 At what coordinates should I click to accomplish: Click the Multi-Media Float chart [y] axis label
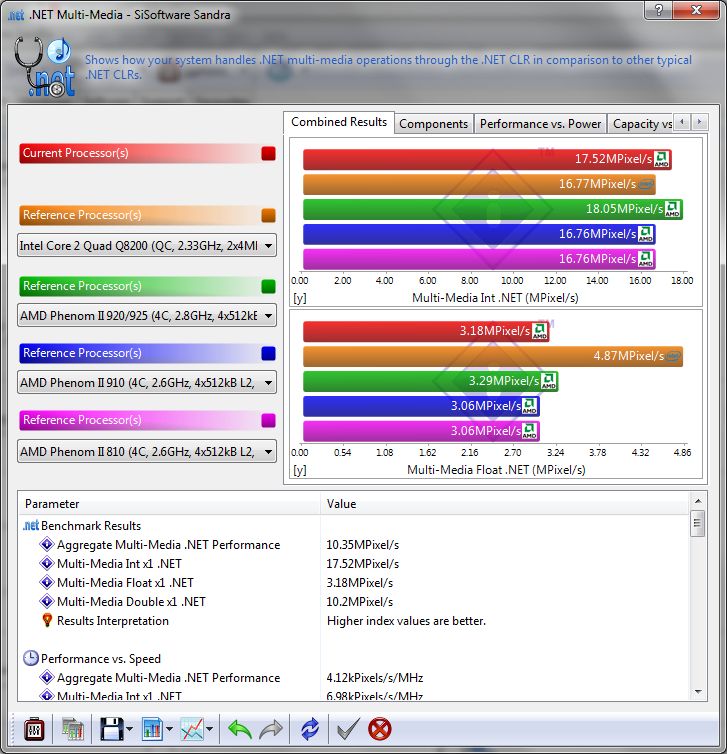(x=300, y=470)
